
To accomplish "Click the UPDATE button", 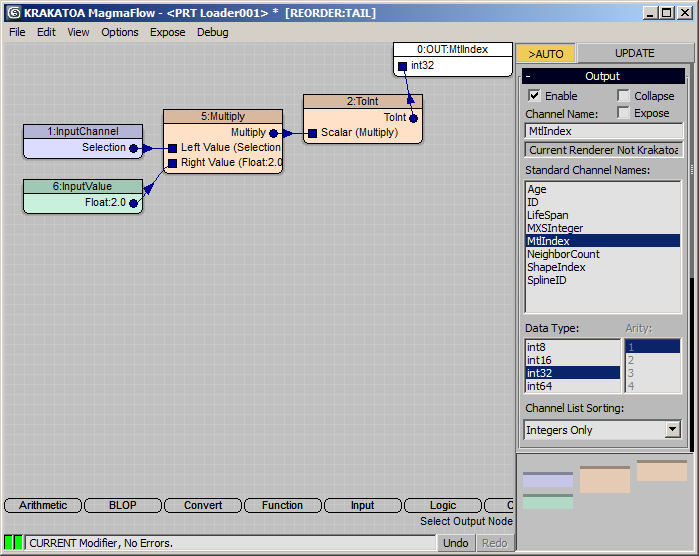I will (635, 53).
